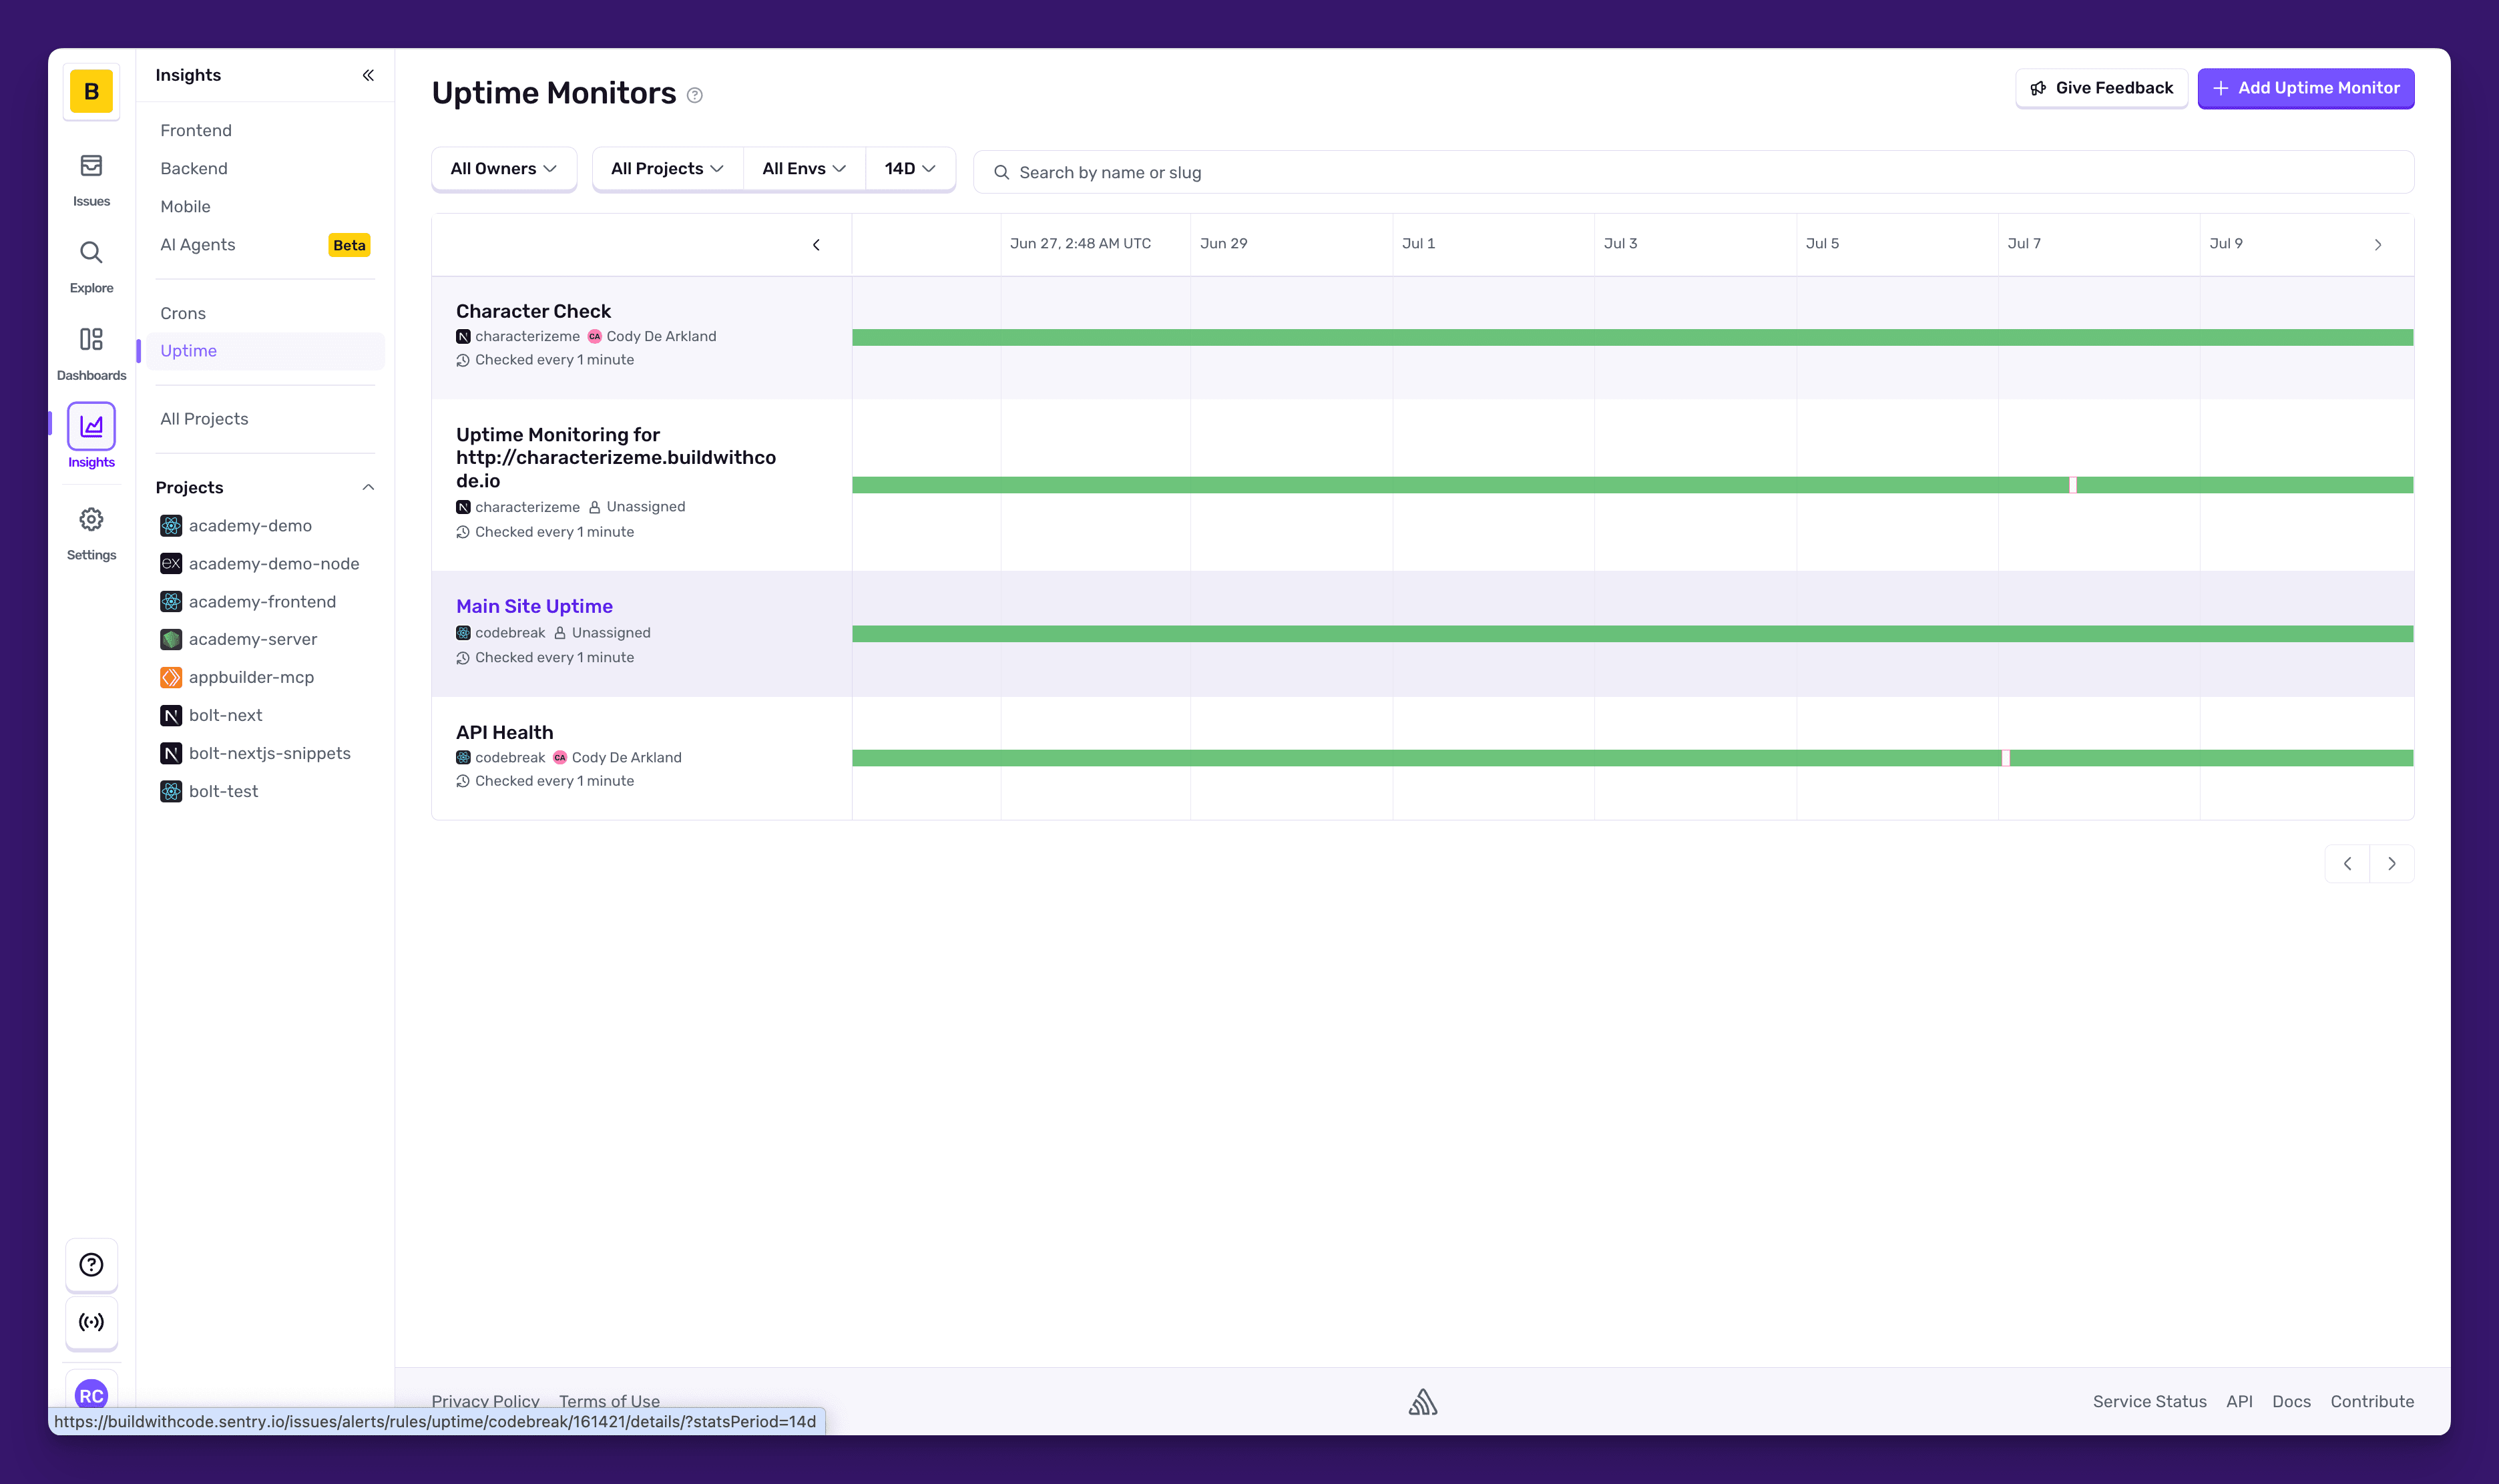Open Crons in Insights menu
This screenshot has width=2499, height=1484.
tap(183, 313)
